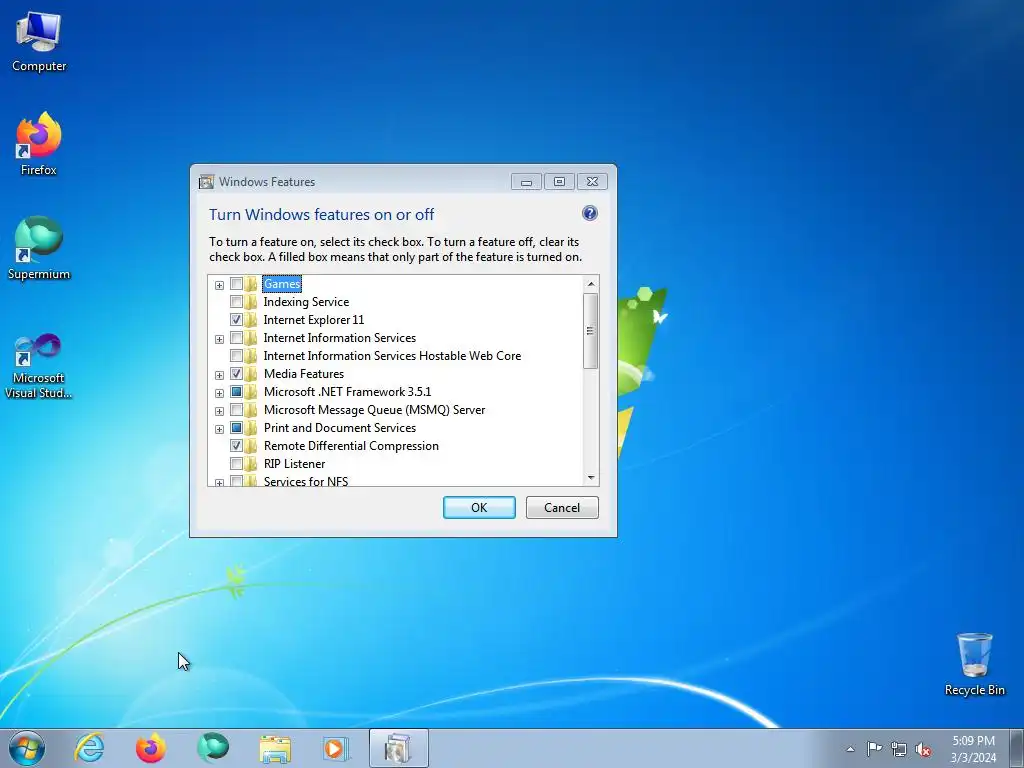Click the network tray icon
The image size is (1024, 768).
pos(899,749)
